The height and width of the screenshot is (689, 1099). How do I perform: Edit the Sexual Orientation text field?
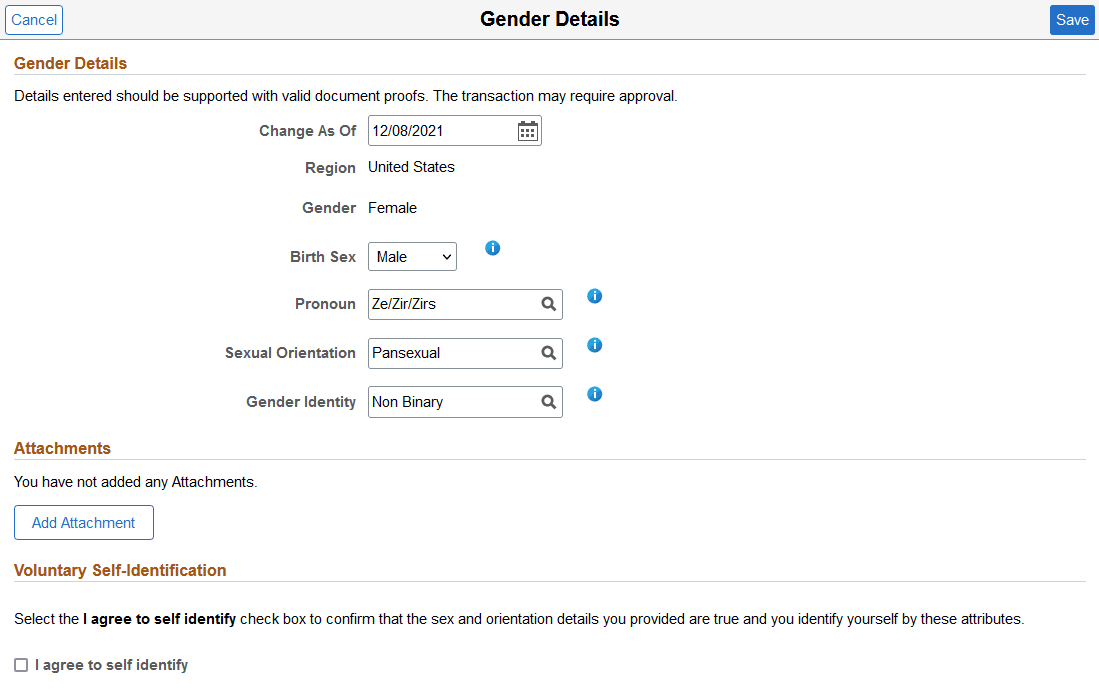click(x=450, y=353)
